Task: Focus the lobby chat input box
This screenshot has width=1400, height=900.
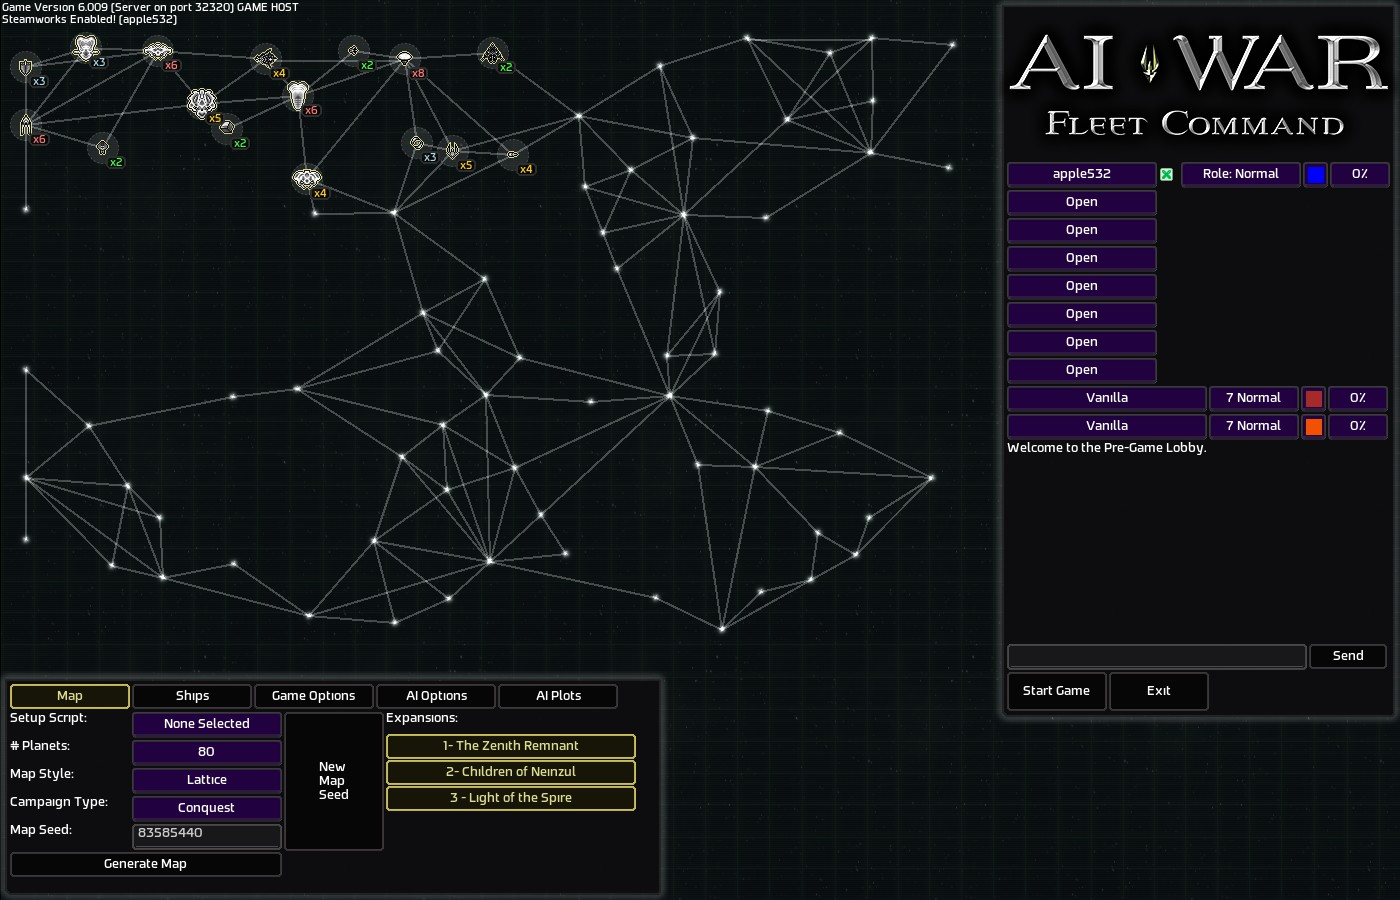Action: point(1157,656)
